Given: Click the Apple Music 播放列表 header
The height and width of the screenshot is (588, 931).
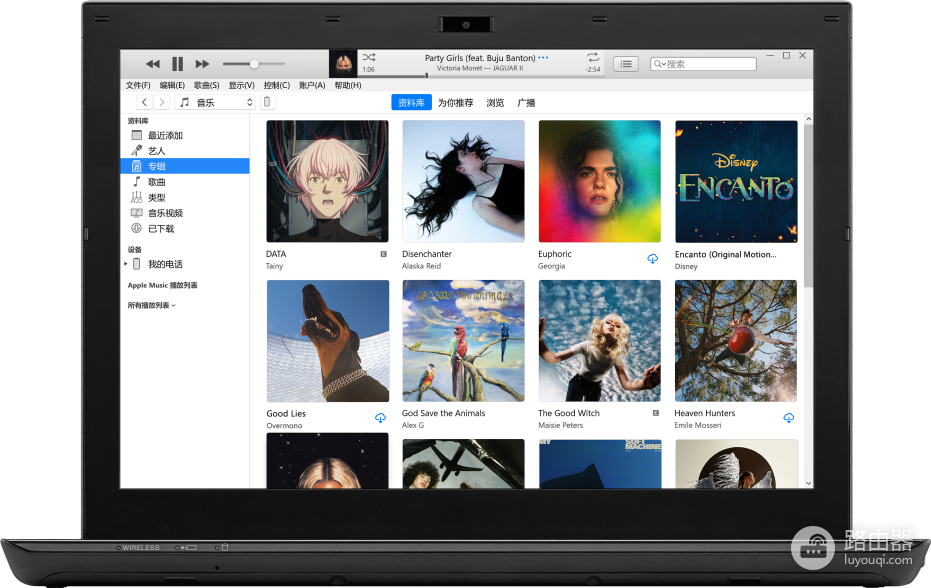Looking at the screenshot, I should click(162, 285).
